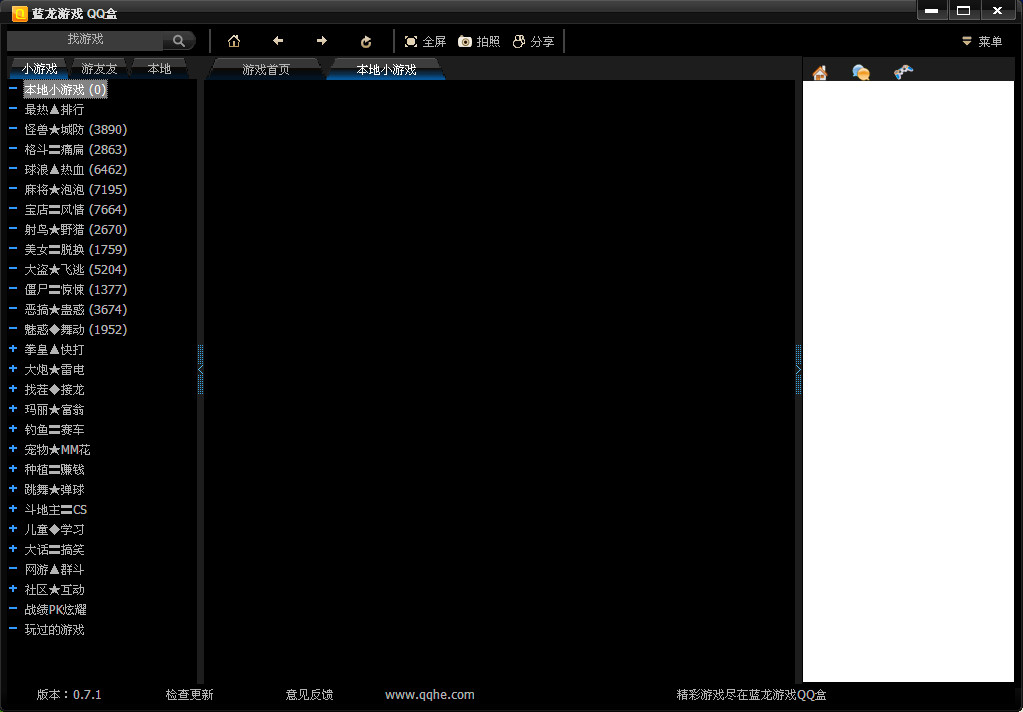Expand the 拳皇▲快打 category
This screenshot has width=1023, height=712.
point(12,349)
